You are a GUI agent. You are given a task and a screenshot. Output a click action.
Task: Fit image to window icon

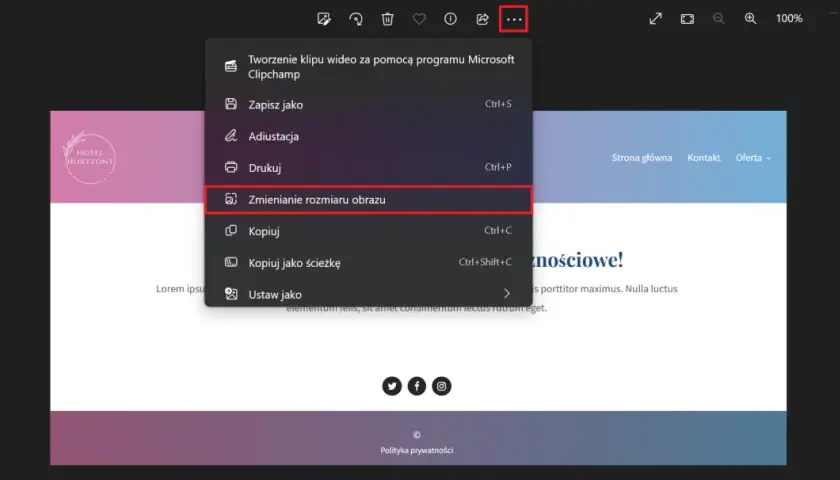coord(687,19)
